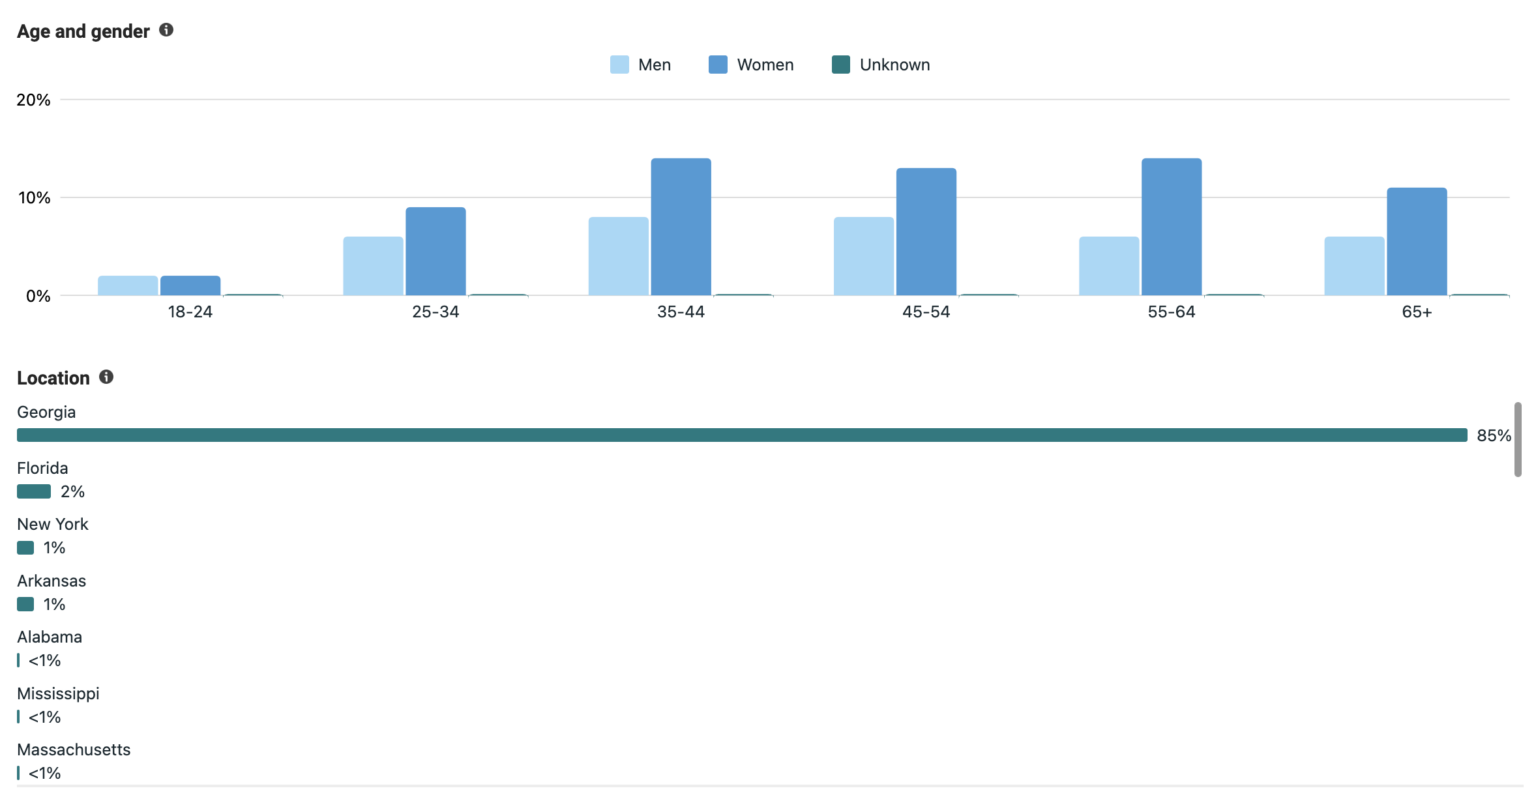Click the Age and gender info icon
The width and height of the screenshot is (1536, 799).
[x=166, y=30]
